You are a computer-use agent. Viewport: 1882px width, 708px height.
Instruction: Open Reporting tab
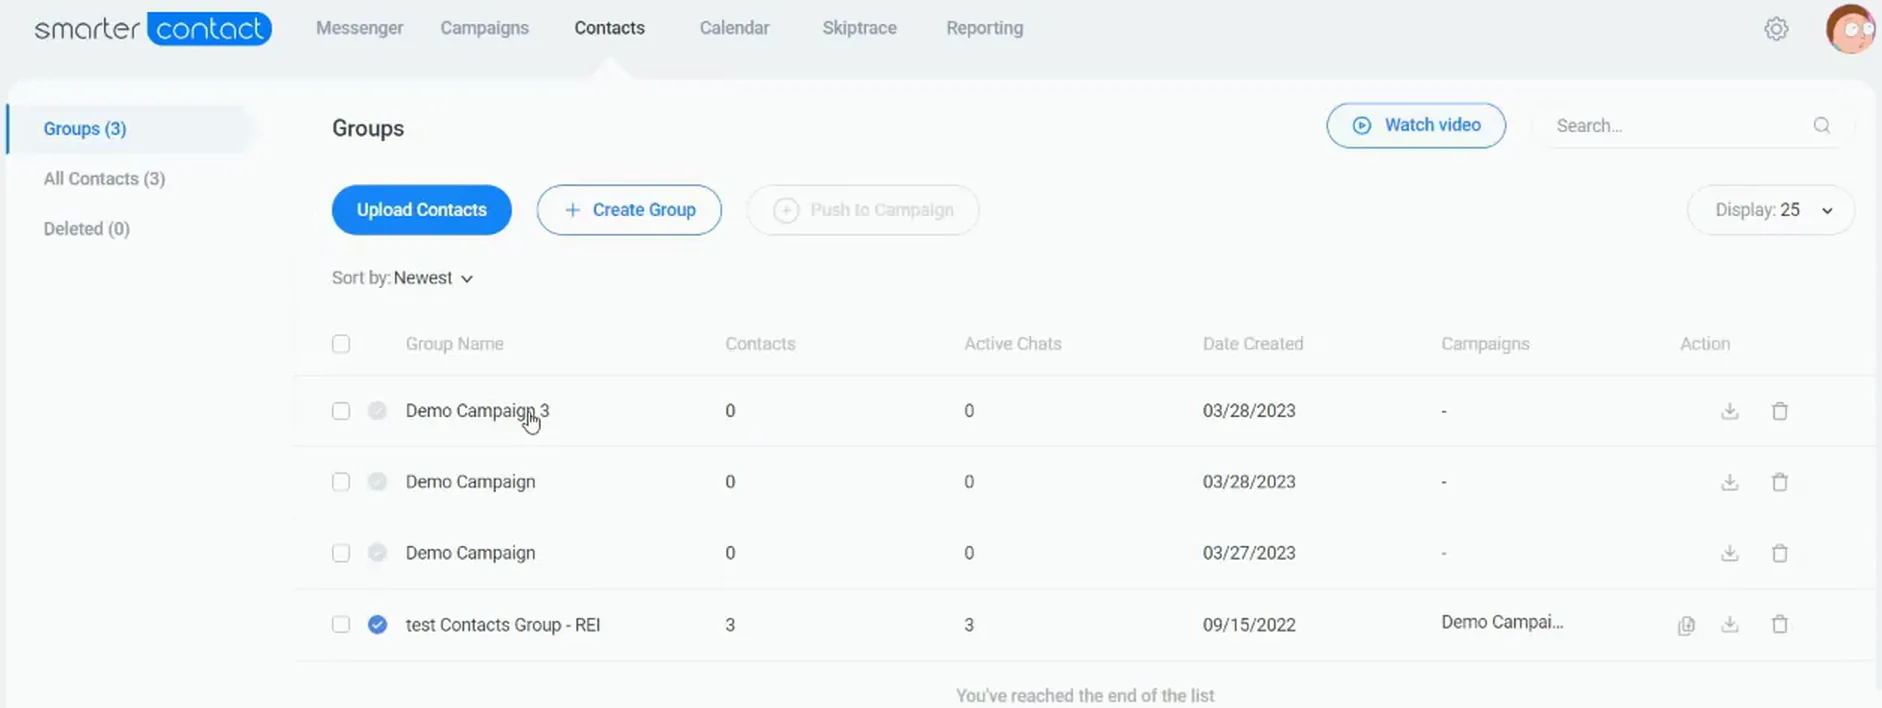(985, 28)
